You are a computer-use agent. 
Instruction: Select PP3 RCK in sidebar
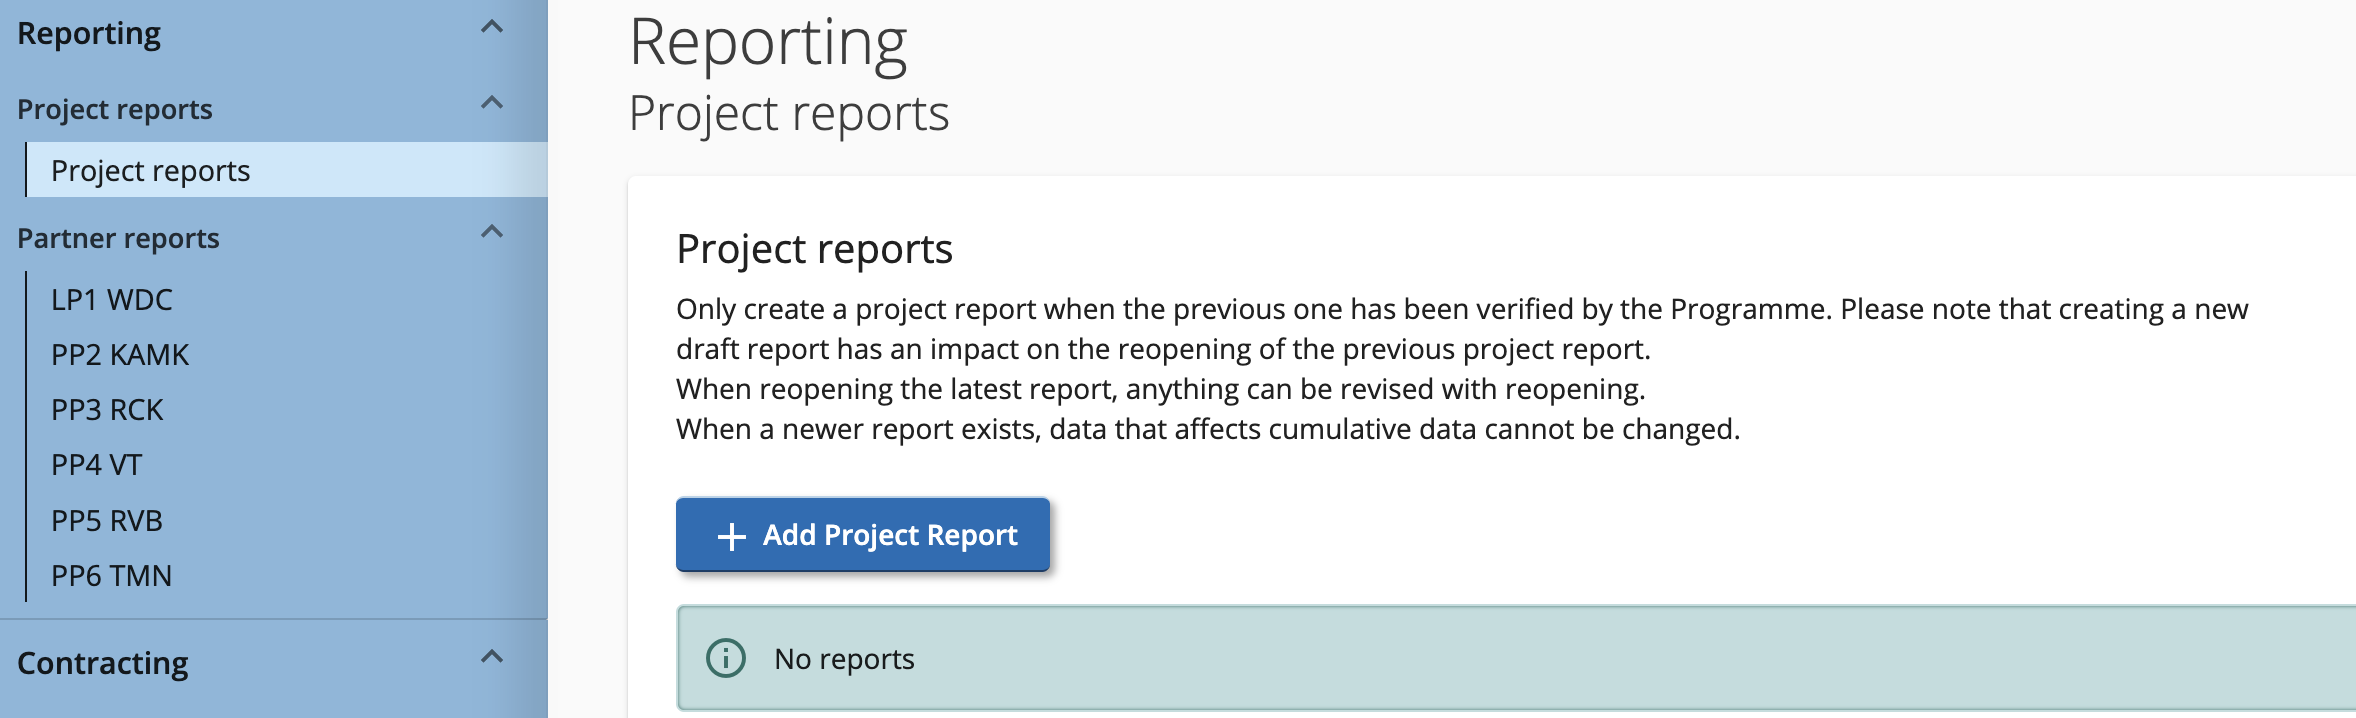click(x=107, y=410)
